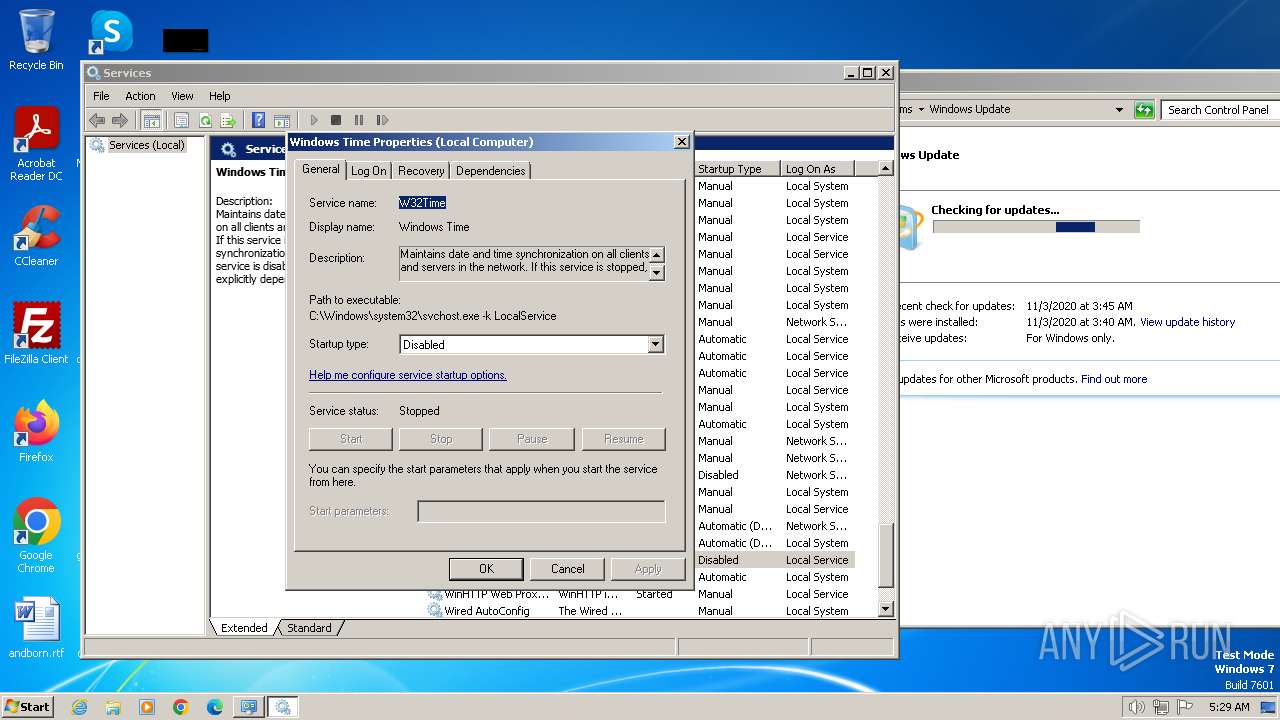Open Acrobat Reader DC desktop icon
Image resolution: width=1280 pixels, height=720 pixels.
pyautogui.click(x=36, y=144)
